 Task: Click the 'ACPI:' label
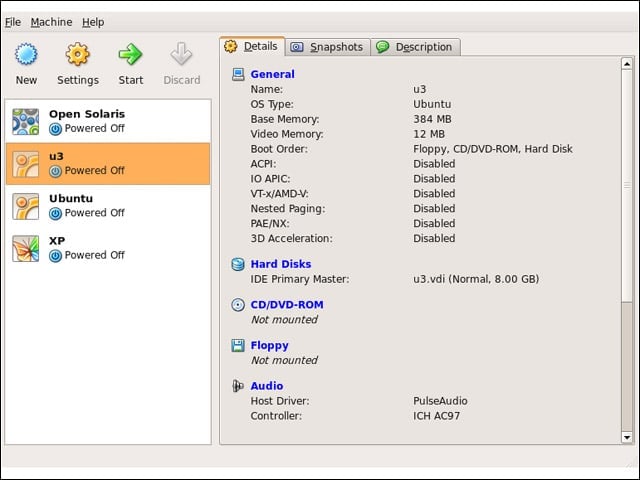click(263, 164)
